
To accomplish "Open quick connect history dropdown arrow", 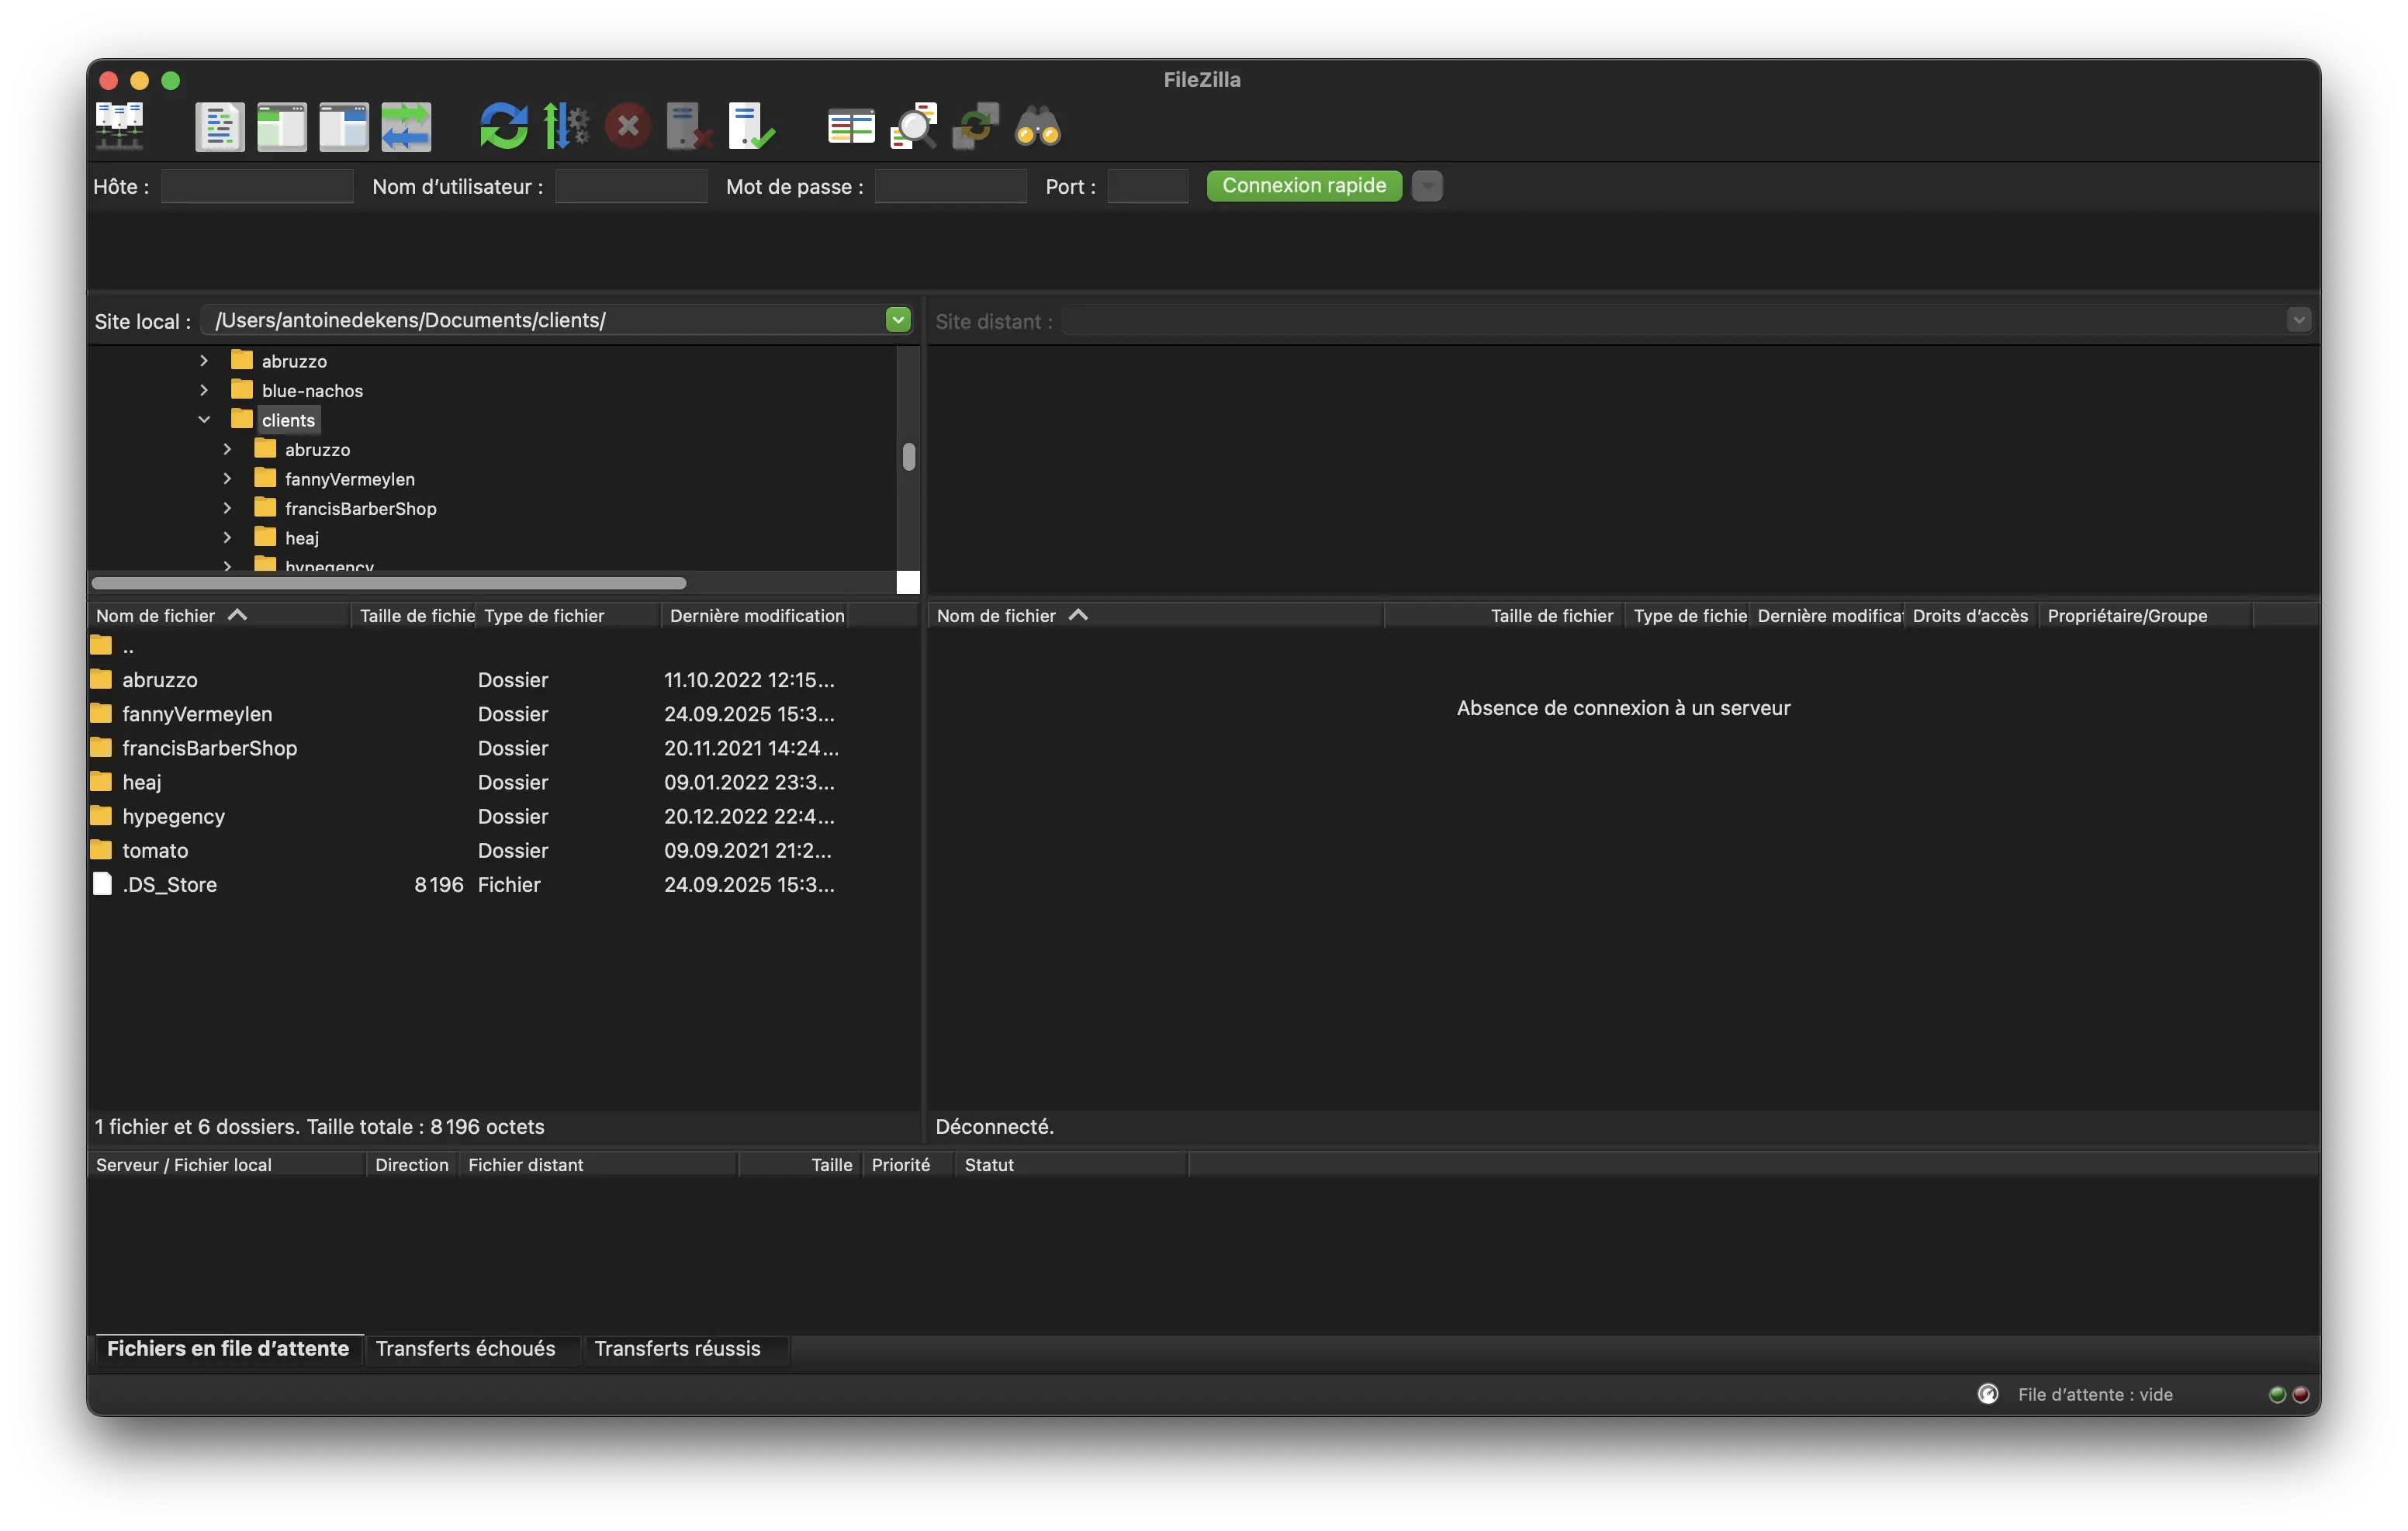I will point(1427,186).
